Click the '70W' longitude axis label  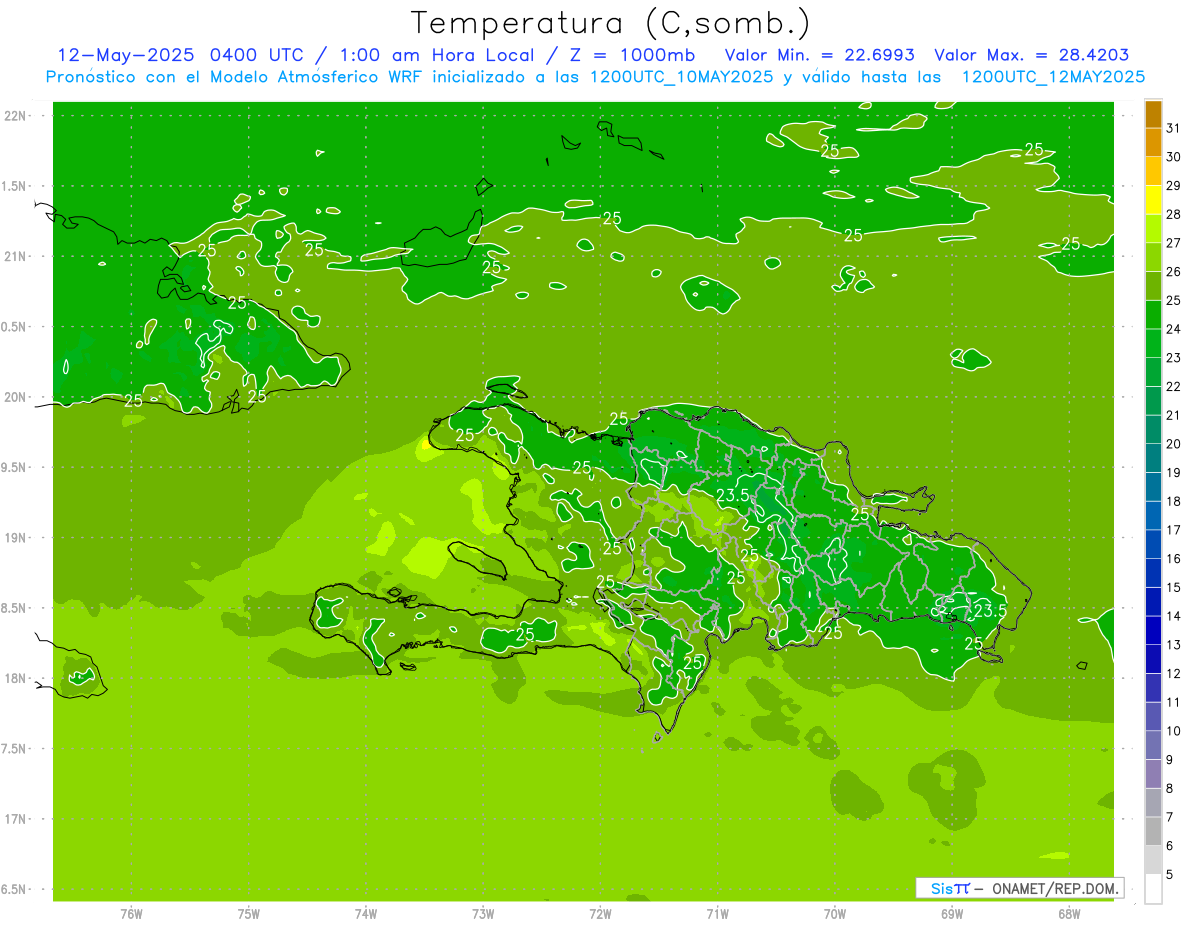click(x=835, y=914)
